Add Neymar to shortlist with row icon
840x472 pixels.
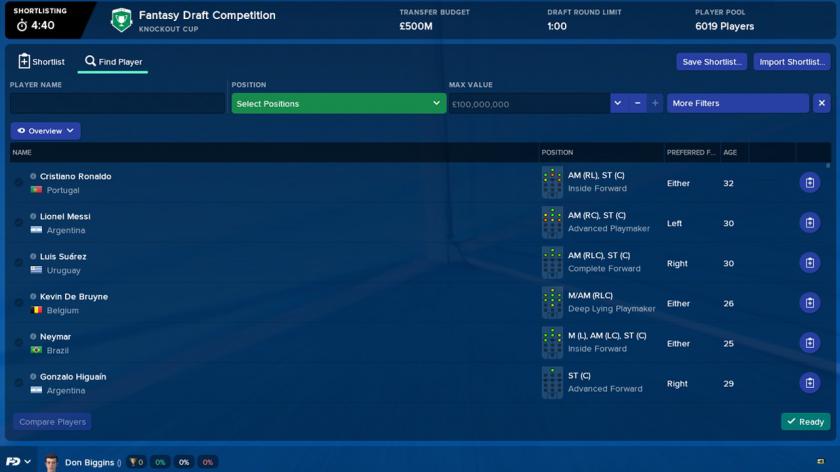coord(809,343)
